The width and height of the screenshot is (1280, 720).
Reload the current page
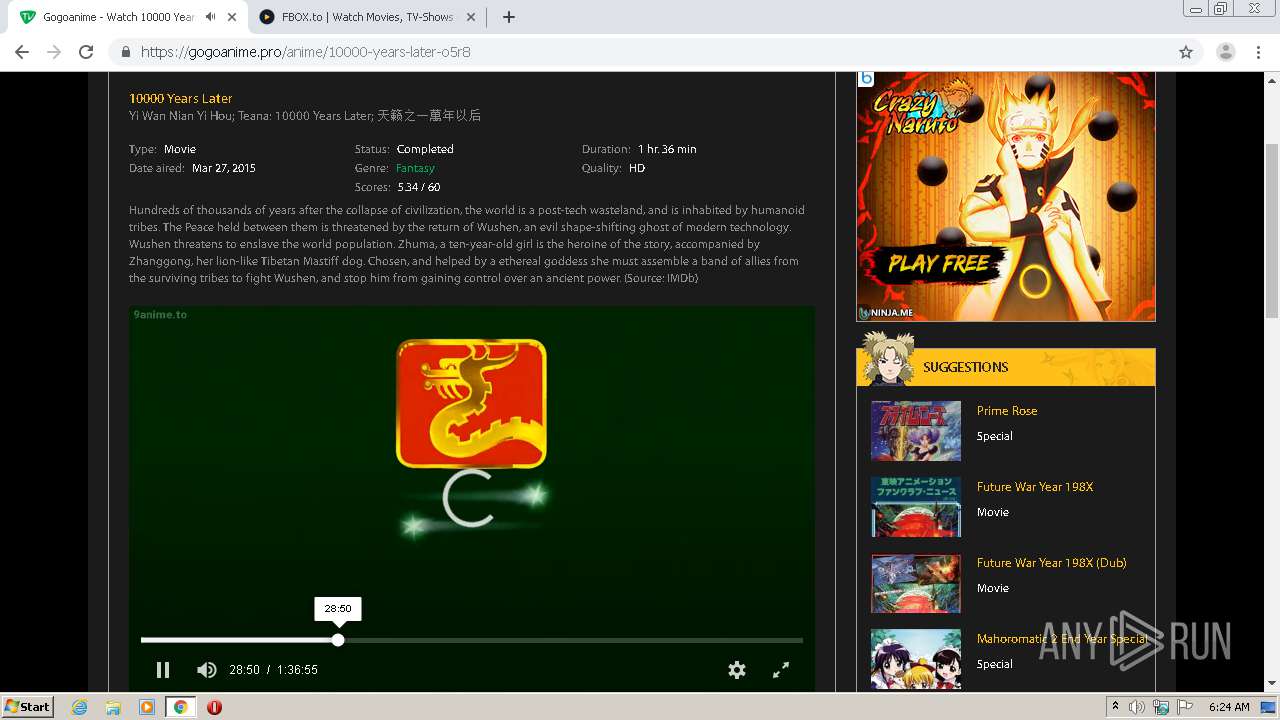pos(86,52)
